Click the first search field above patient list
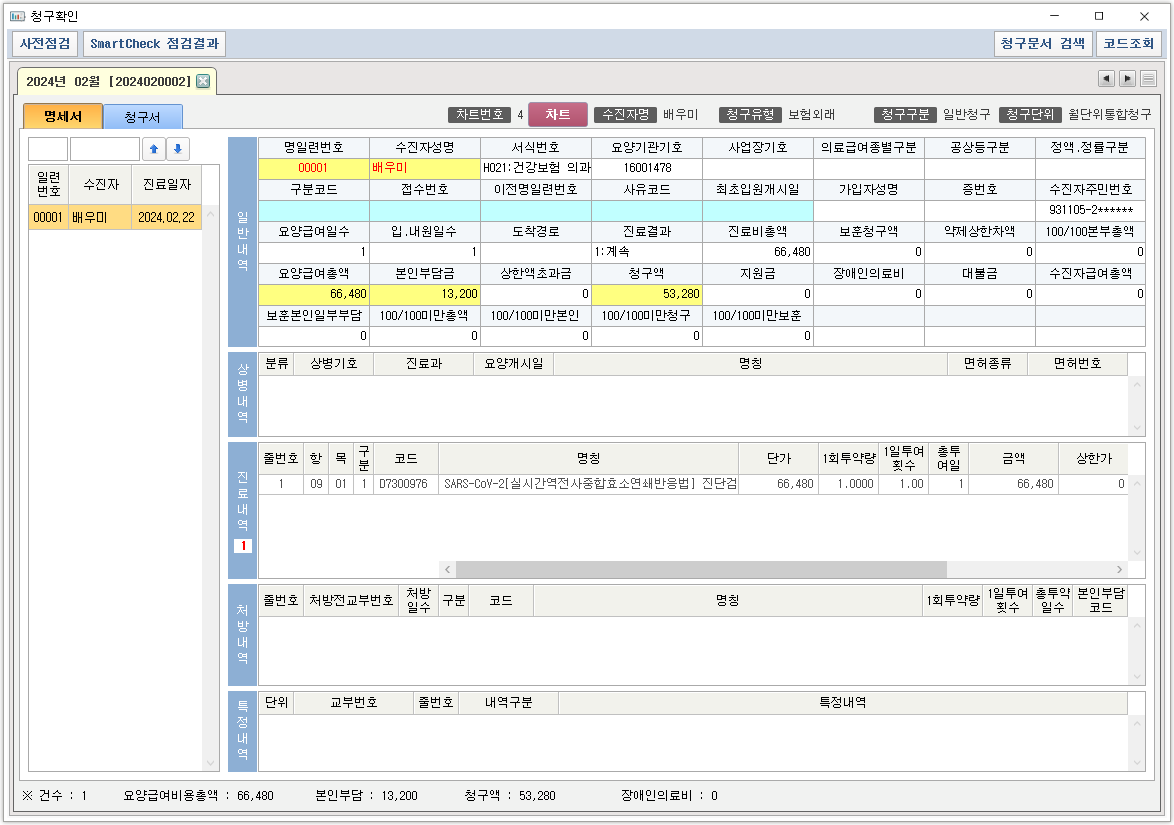The width and height of the screenshot is (1174, 825). (x=47, y=150)
